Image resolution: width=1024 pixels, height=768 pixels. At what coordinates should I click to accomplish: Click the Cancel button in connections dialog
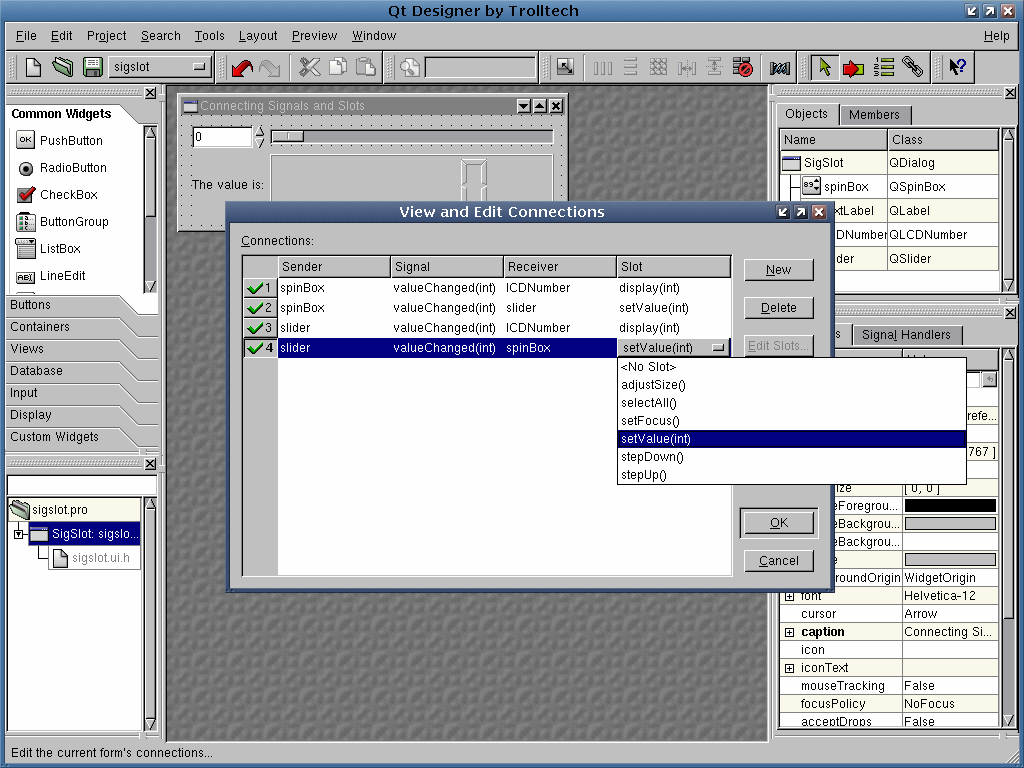[x=778, y=560]
